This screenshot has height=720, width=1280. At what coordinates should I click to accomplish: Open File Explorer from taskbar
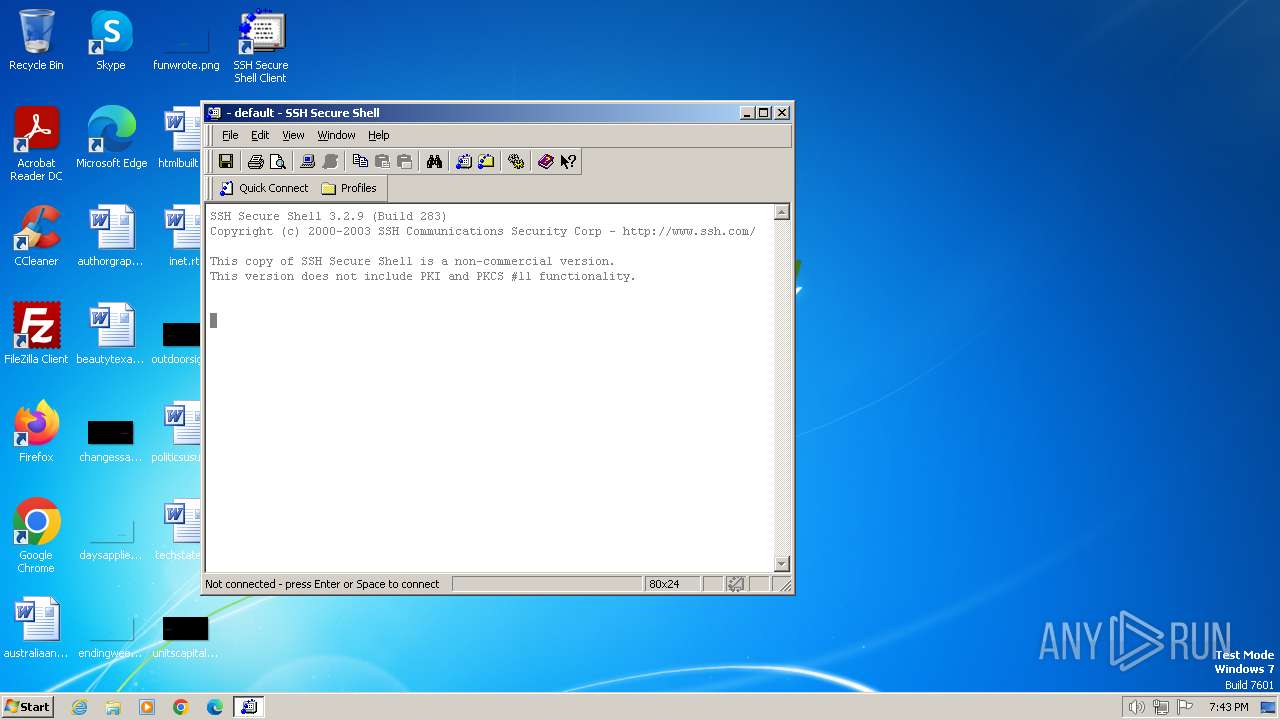coord(113,707)
